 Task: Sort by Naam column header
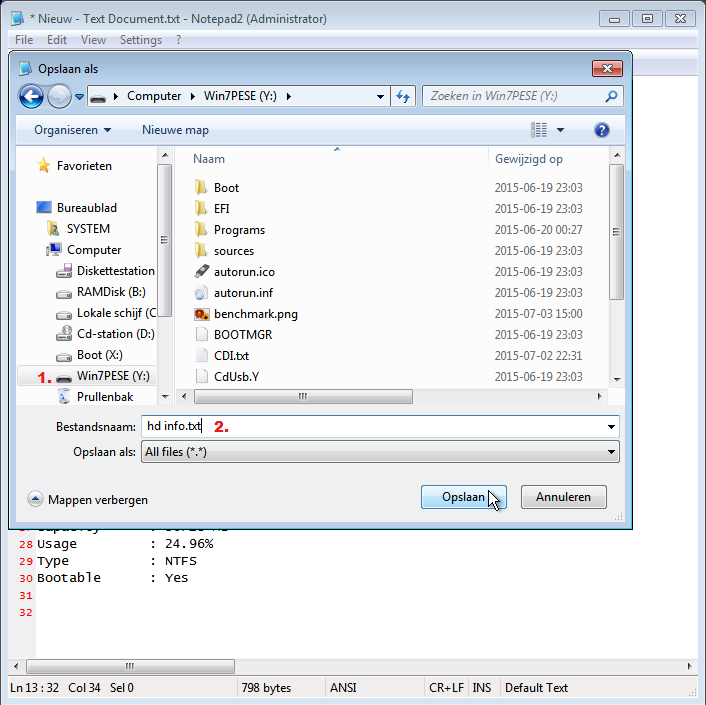pyautogui.click(x=209, y=159)
